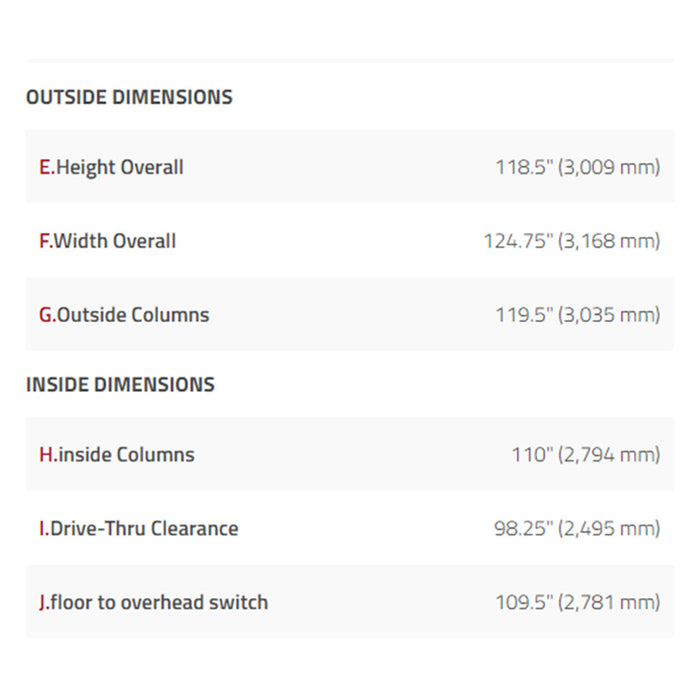Image resolution: width=700 pixels, height=700 pixels.
Task: Click the 98.25" (2,495 mm) value
Action: [x=577, y=529]
